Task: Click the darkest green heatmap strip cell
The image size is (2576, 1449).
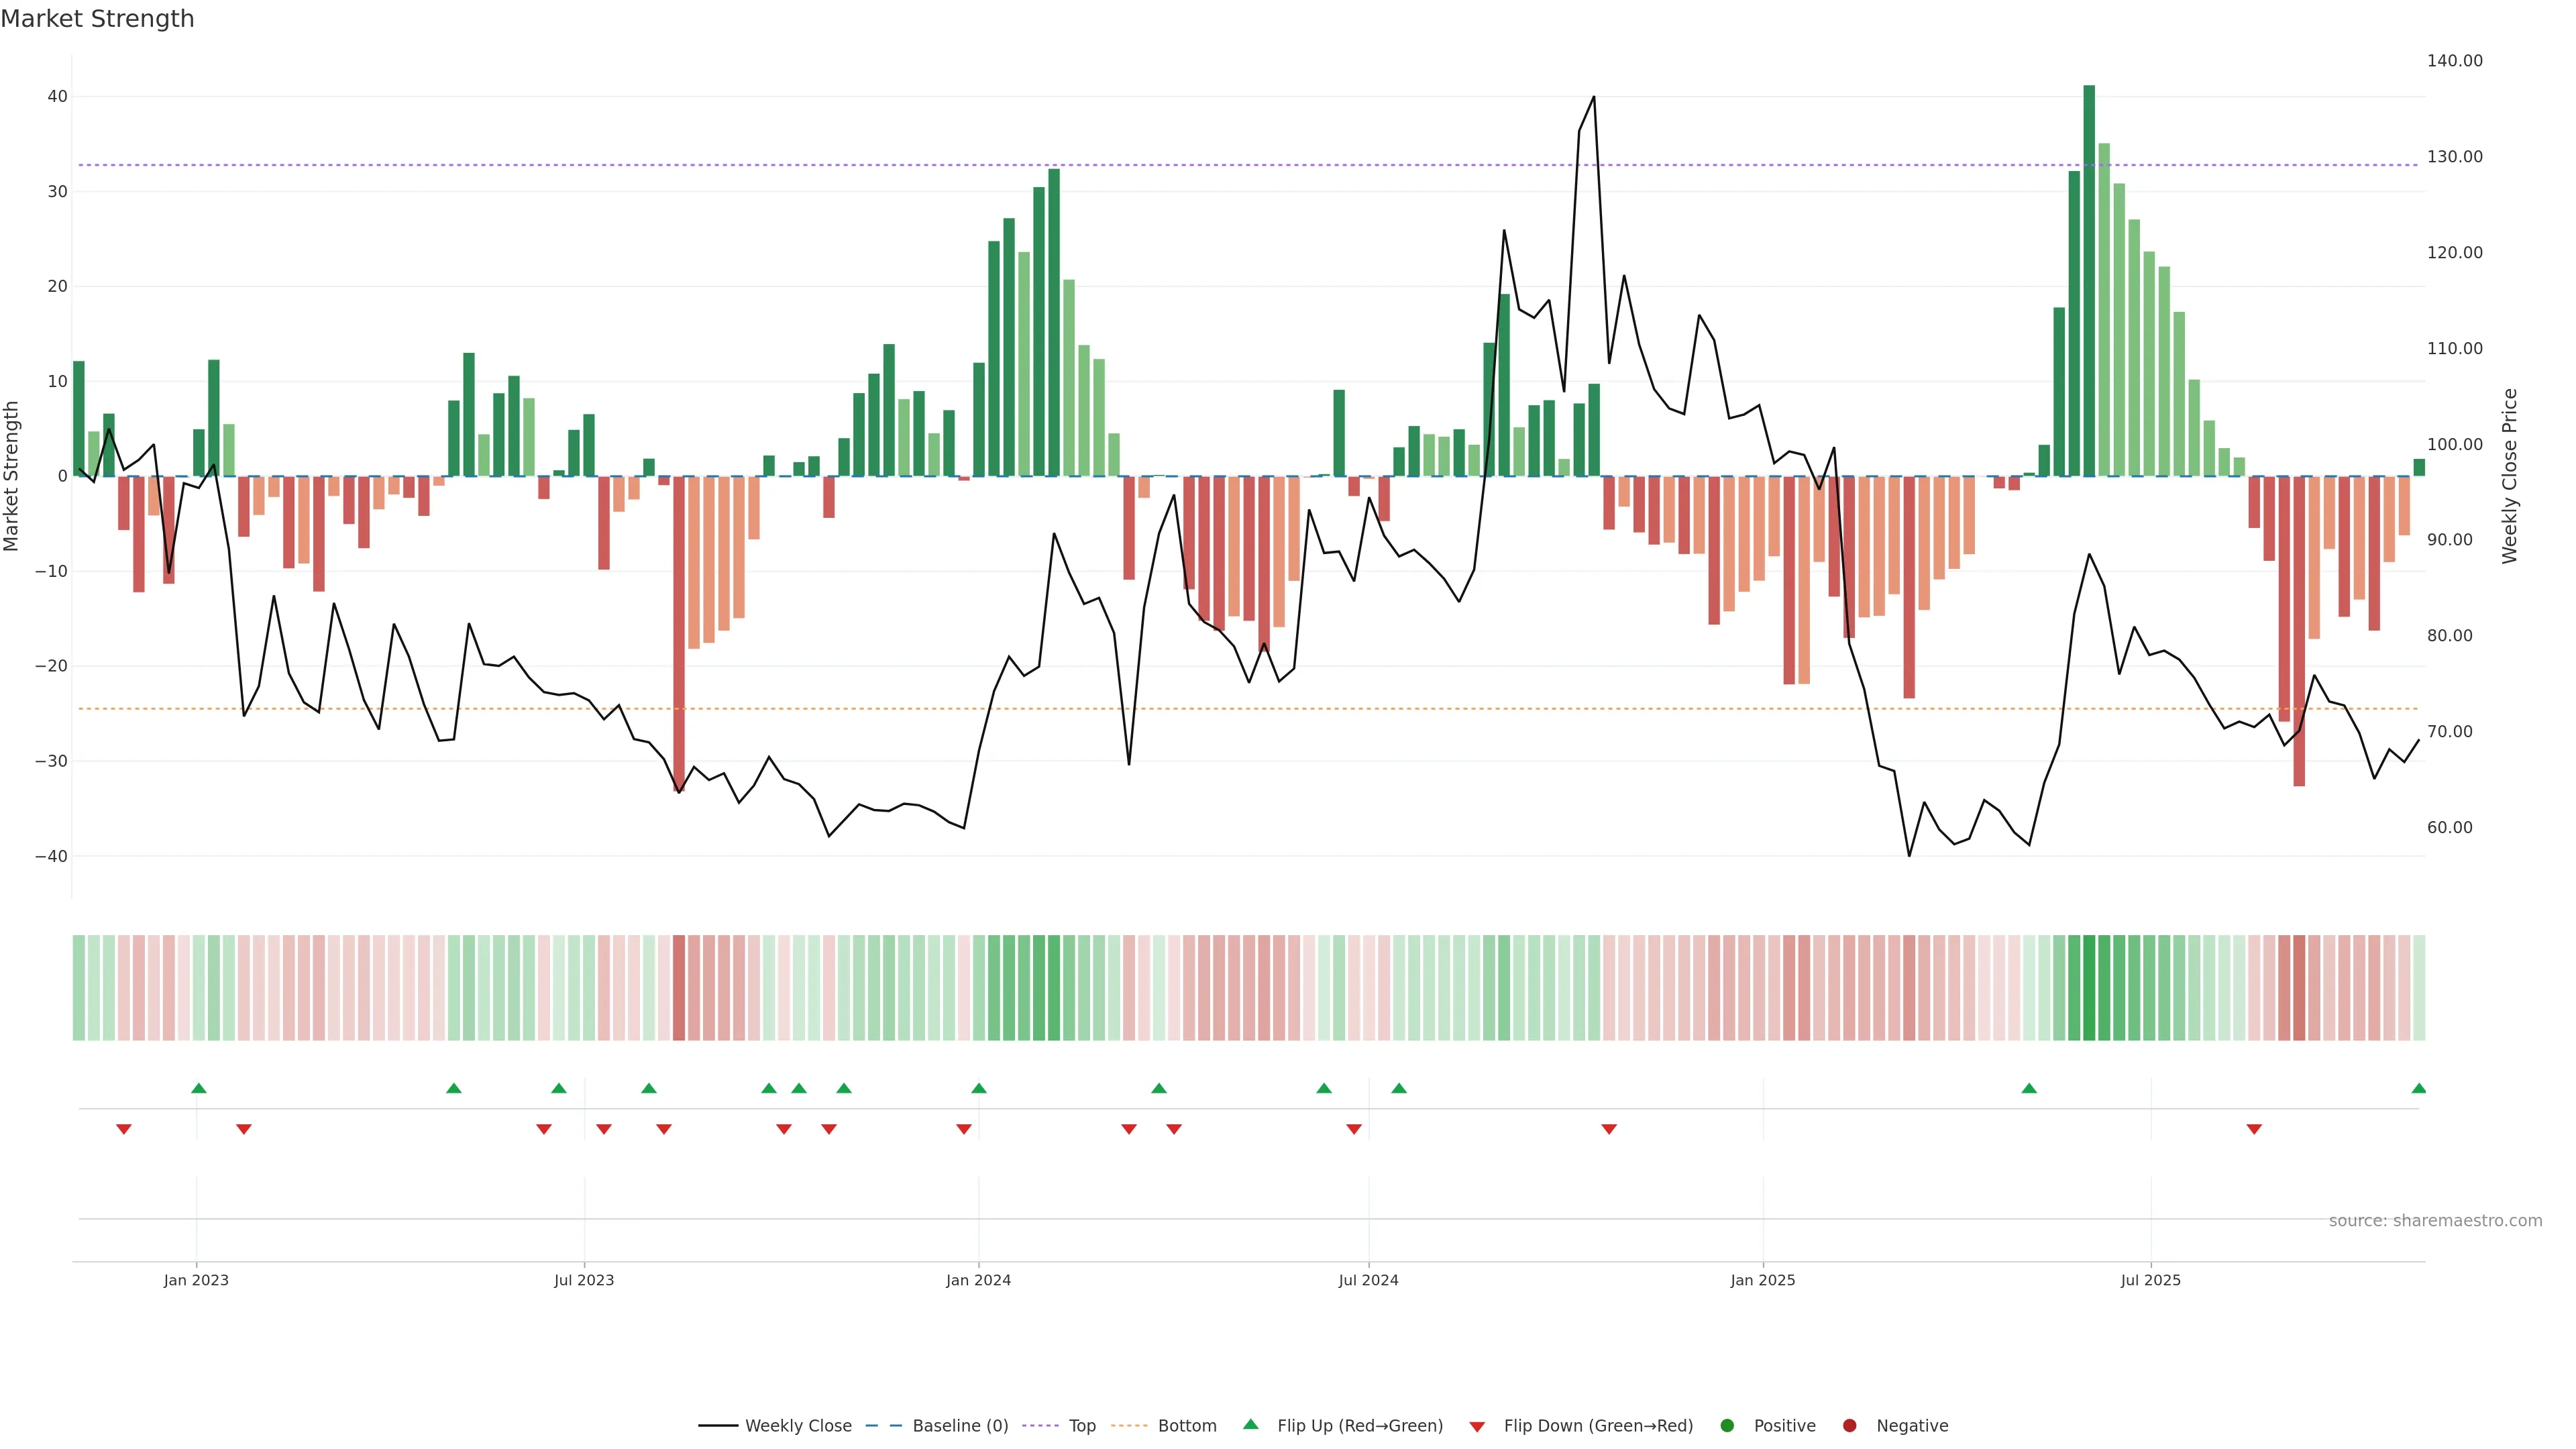Action: (x=2089, y=988)
